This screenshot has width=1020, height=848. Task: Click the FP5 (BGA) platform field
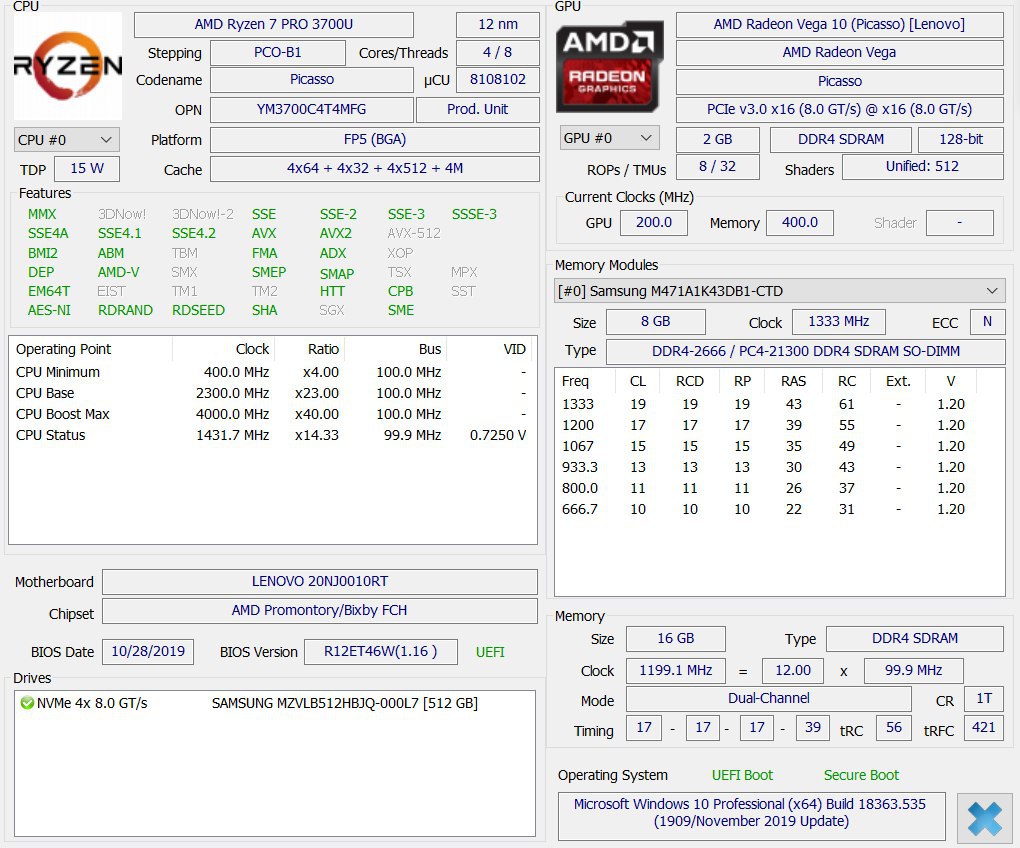point(375,140)
